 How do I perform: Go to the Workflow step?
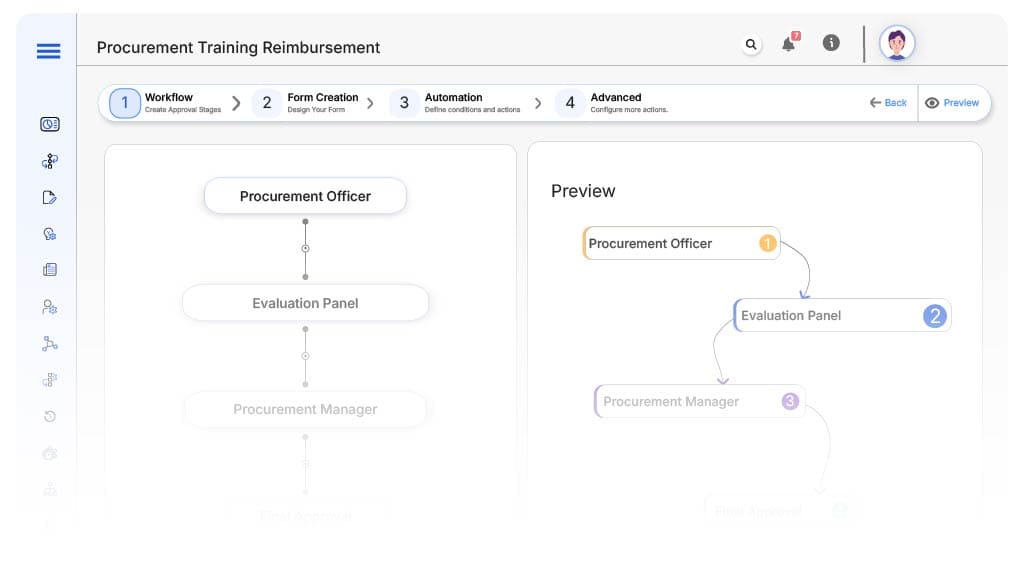point(168,103)
